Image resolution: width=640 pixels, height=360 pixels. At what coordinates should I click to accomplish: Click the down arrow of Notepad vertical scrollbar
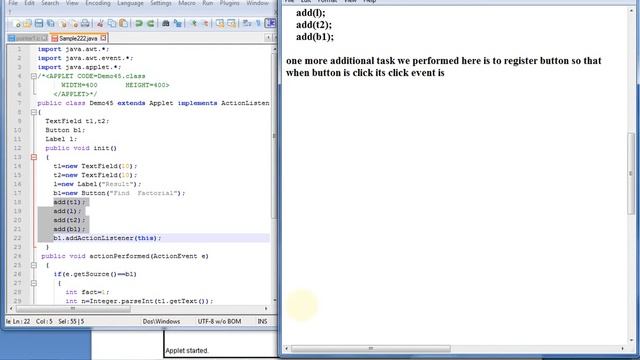coord(631,340)
